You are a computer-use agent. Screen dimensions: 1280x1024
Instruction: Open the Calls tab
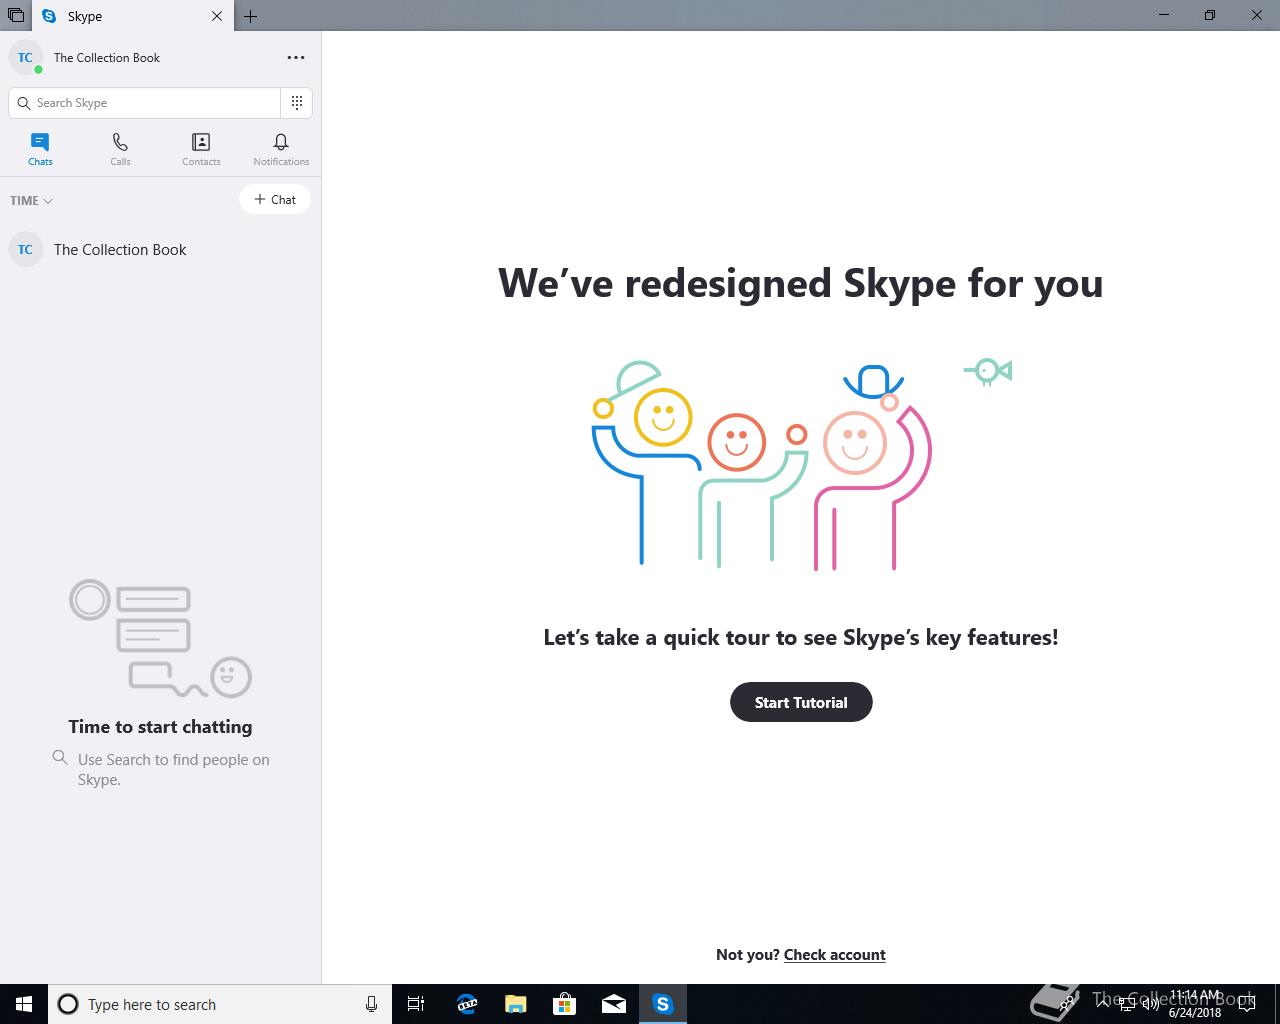[120, 149]
